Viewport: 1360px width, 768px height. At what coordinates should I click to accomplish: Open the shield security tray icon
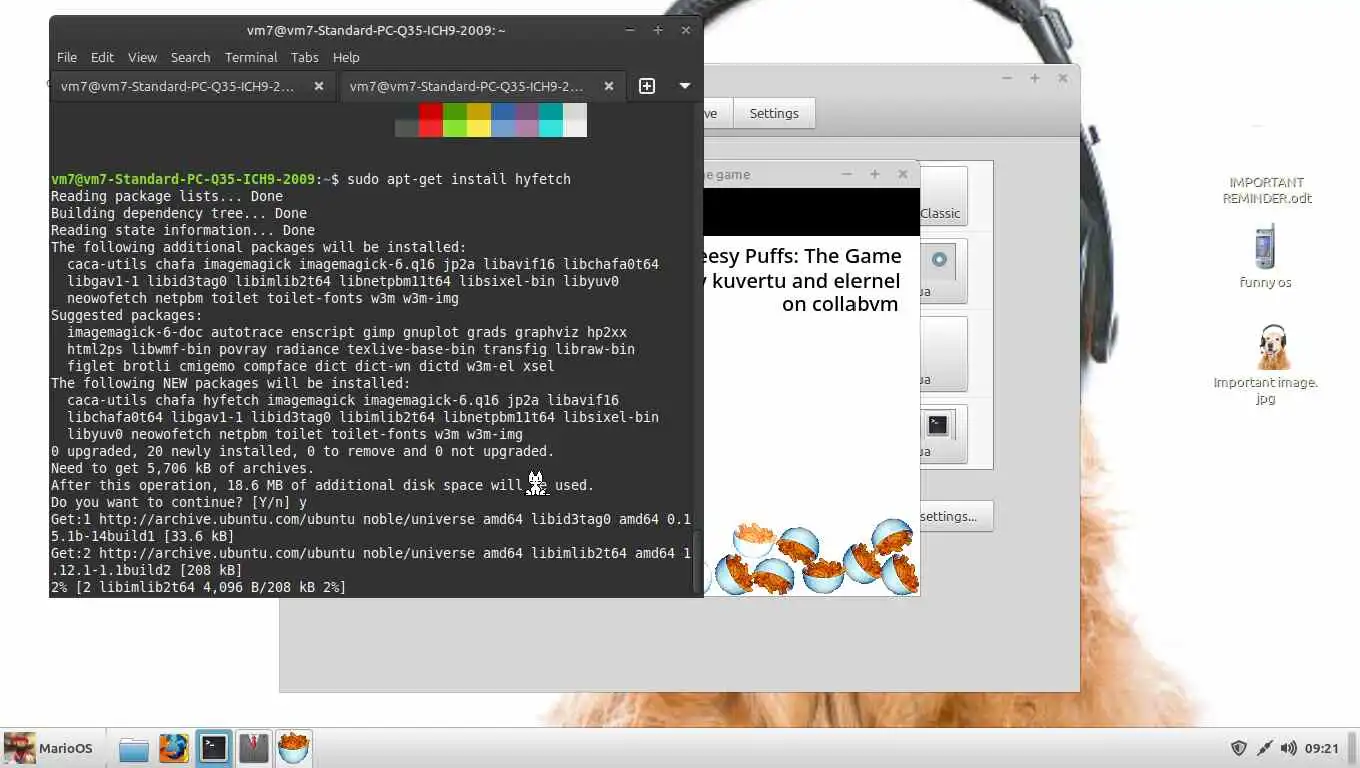point(1238,748)
